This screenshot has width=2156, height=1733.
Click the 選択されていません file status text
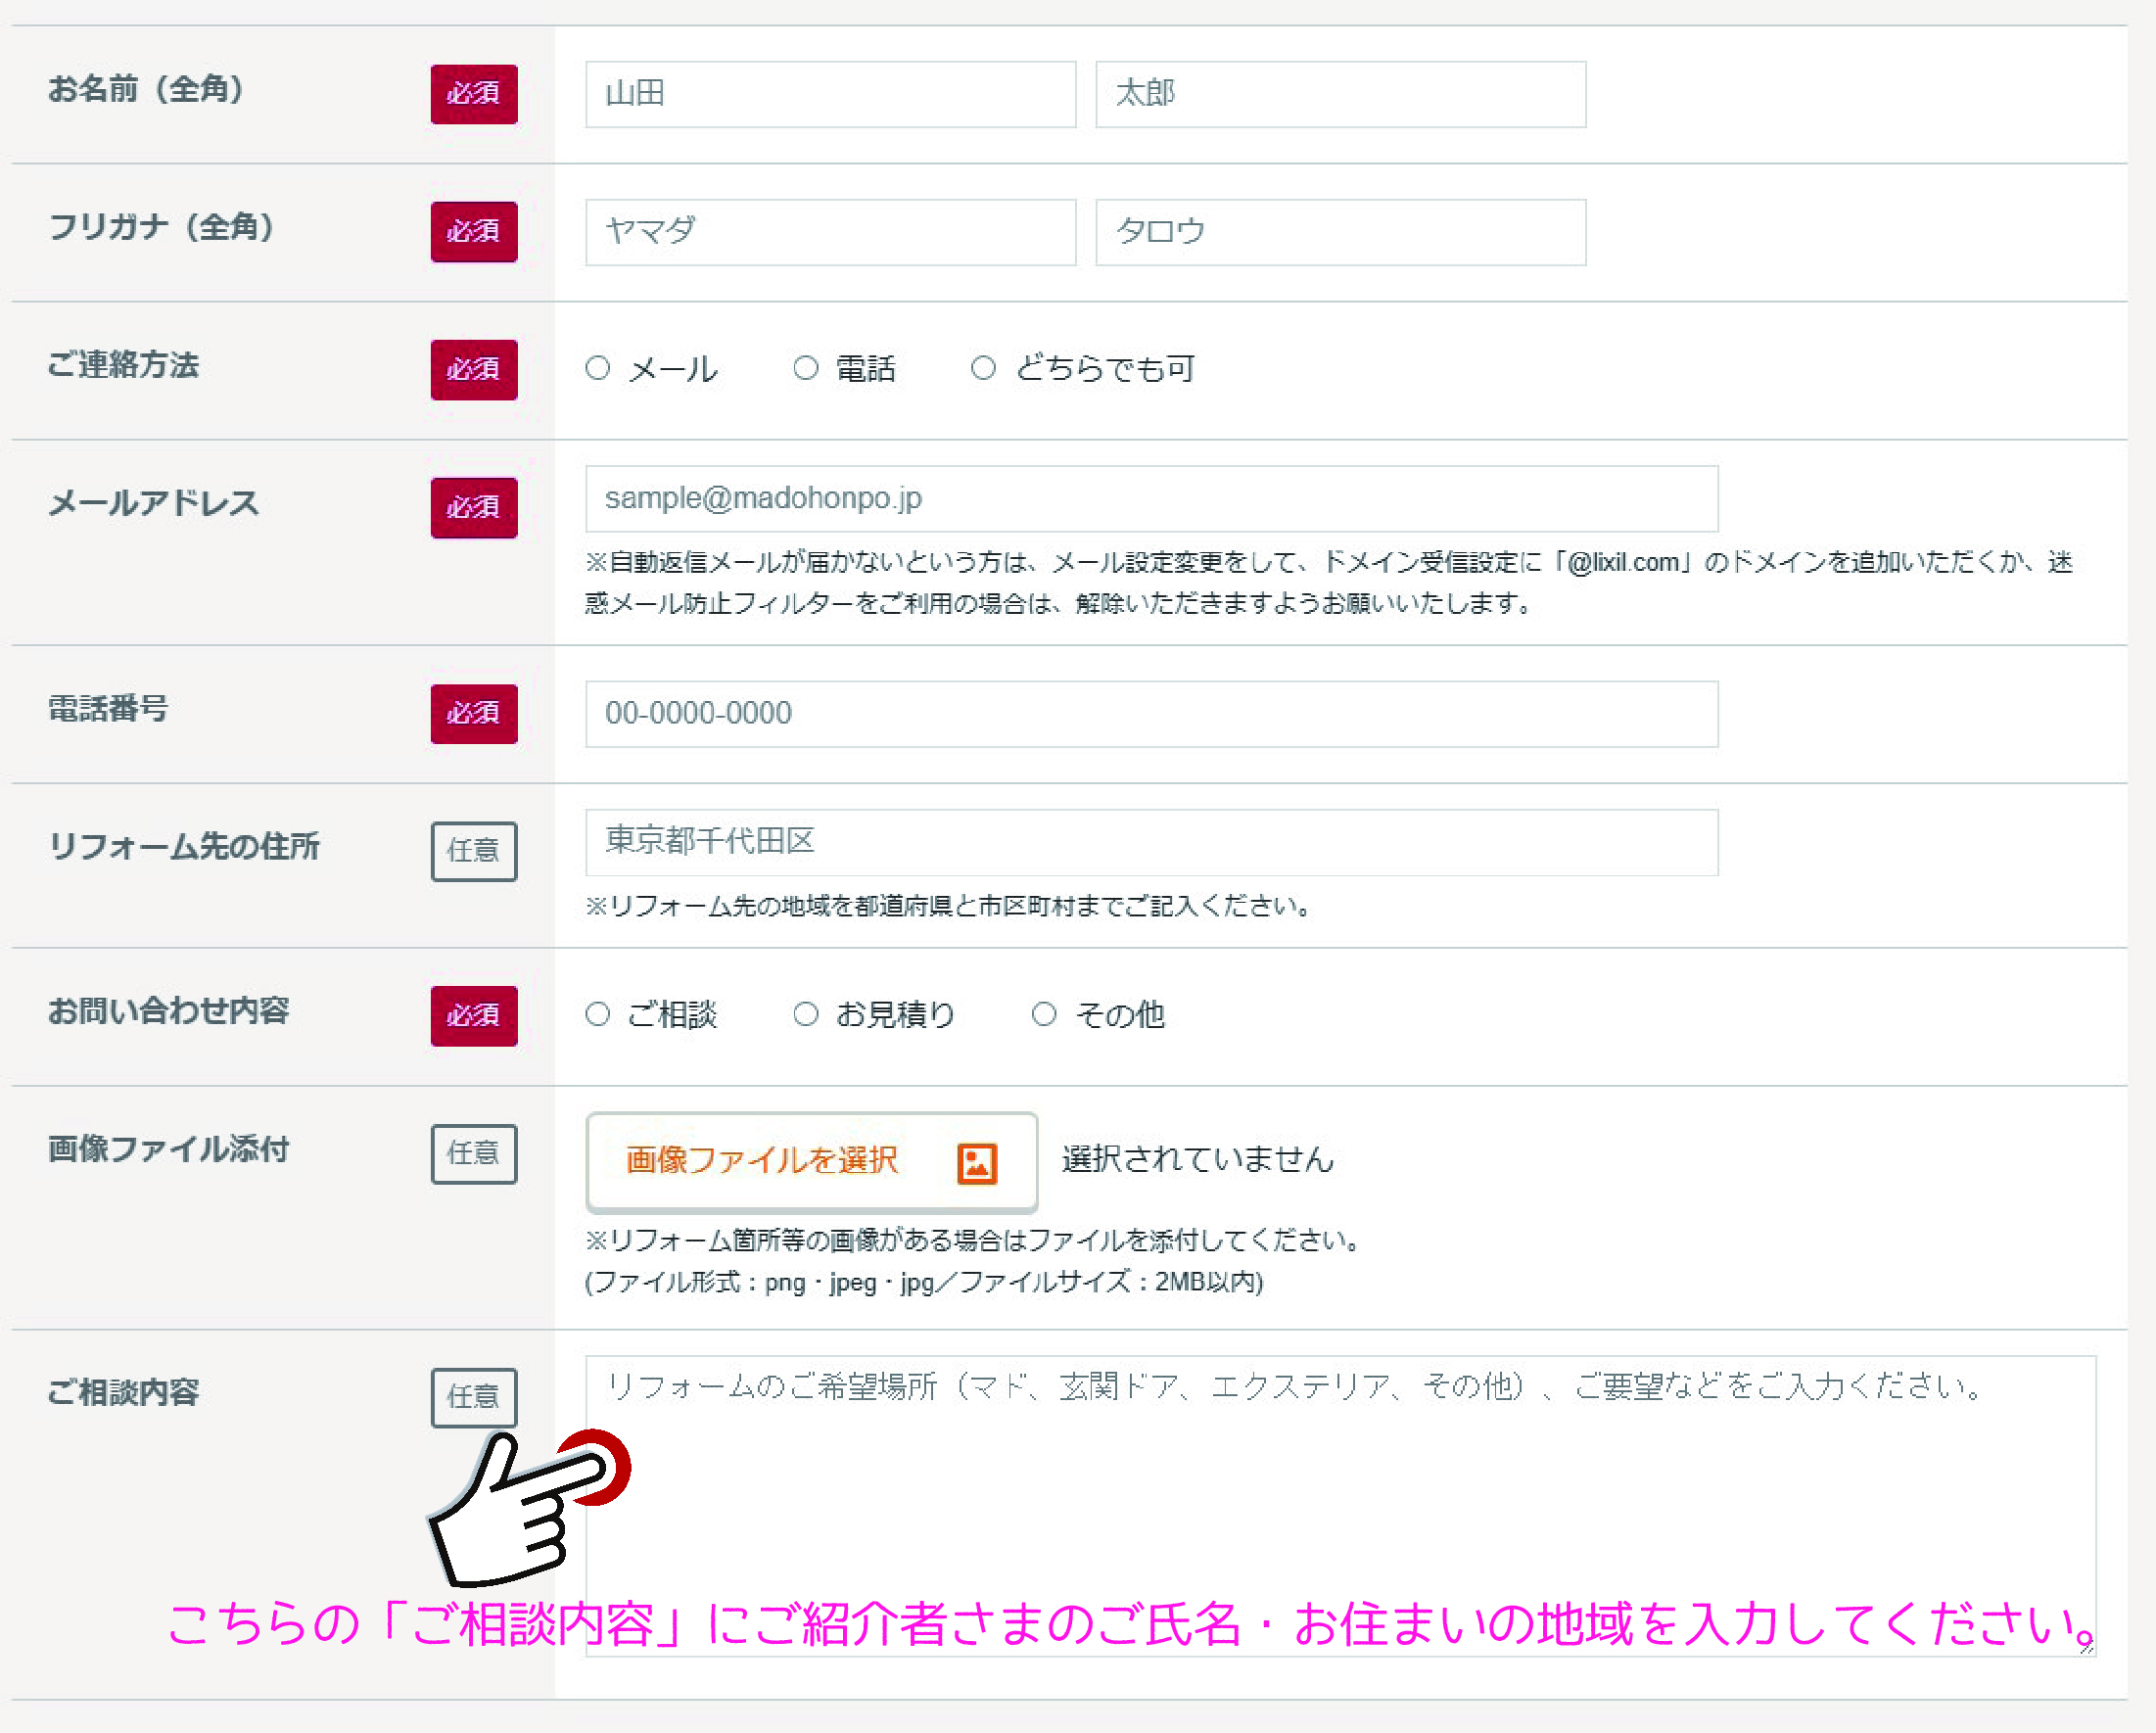pos(1198,1159)
